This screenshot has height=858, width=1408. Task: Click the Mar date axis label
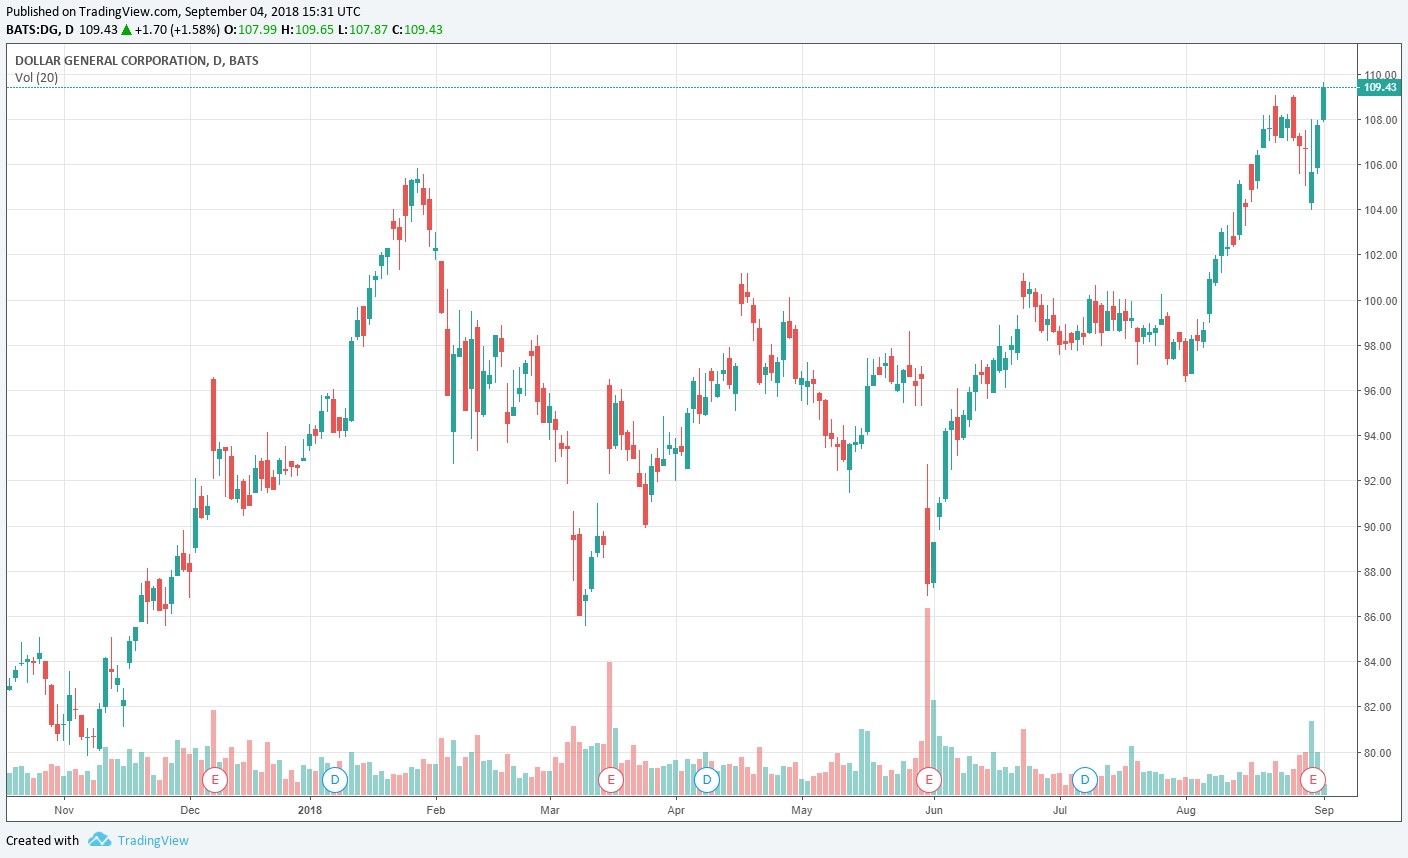point(550,810)
